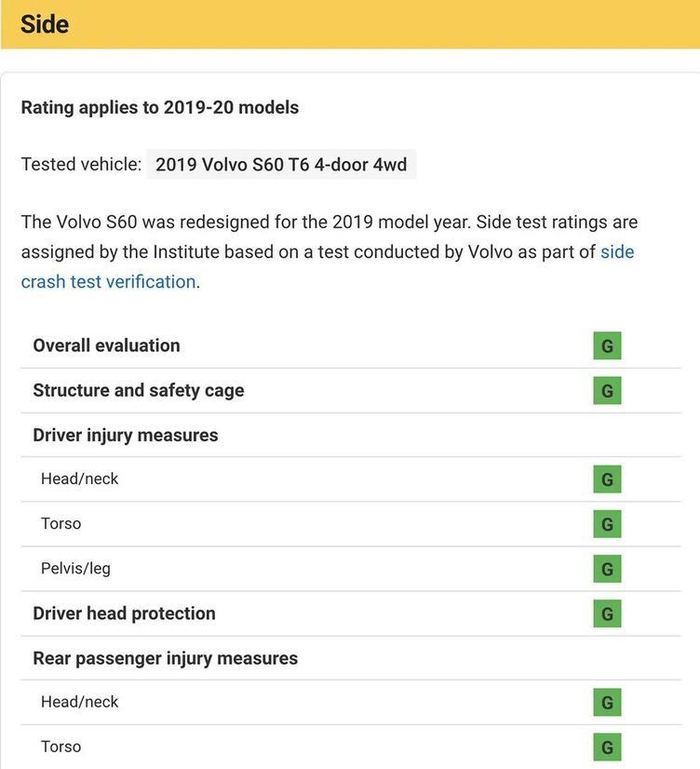Image resolution: width=700 pixels, height=769 pixels.
Task: Click the Rating applies to 2019-20 models heading
Action: (x=160, y=107)
